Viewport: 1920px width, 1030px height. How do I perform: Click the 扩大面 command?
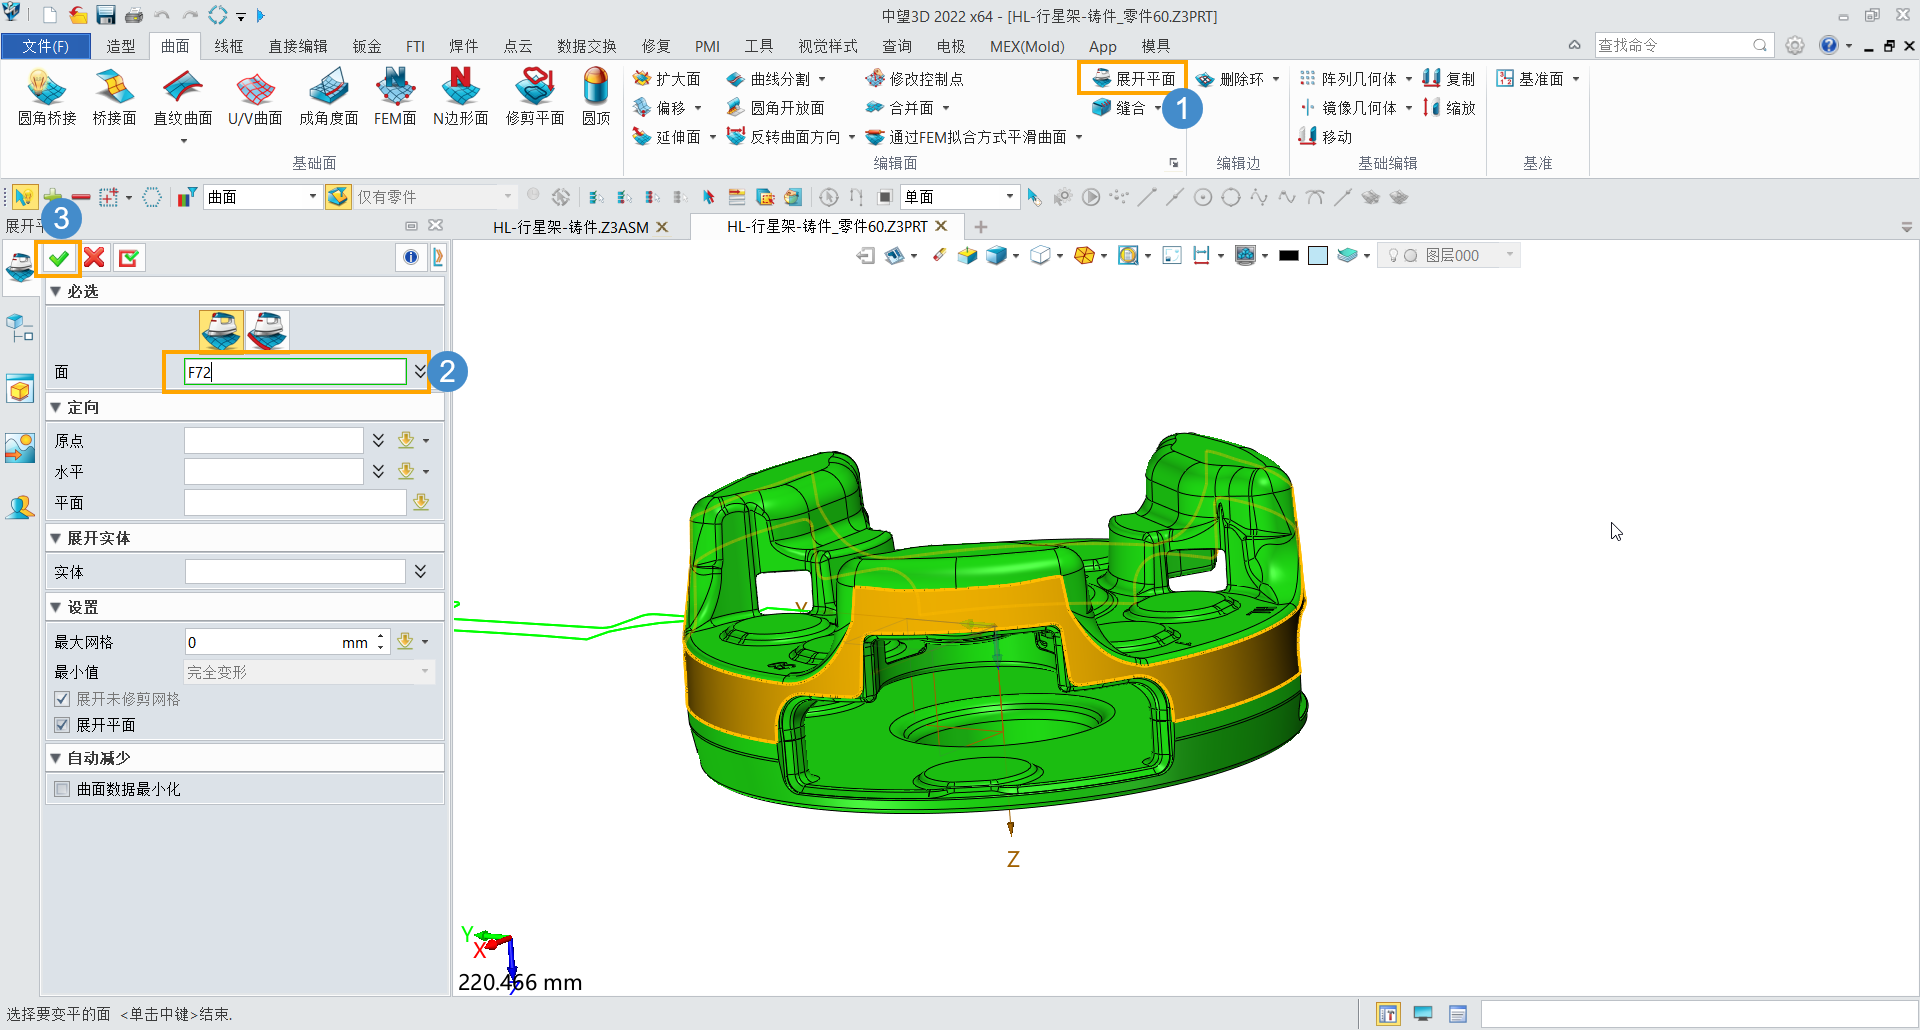[x=667, y=79]
